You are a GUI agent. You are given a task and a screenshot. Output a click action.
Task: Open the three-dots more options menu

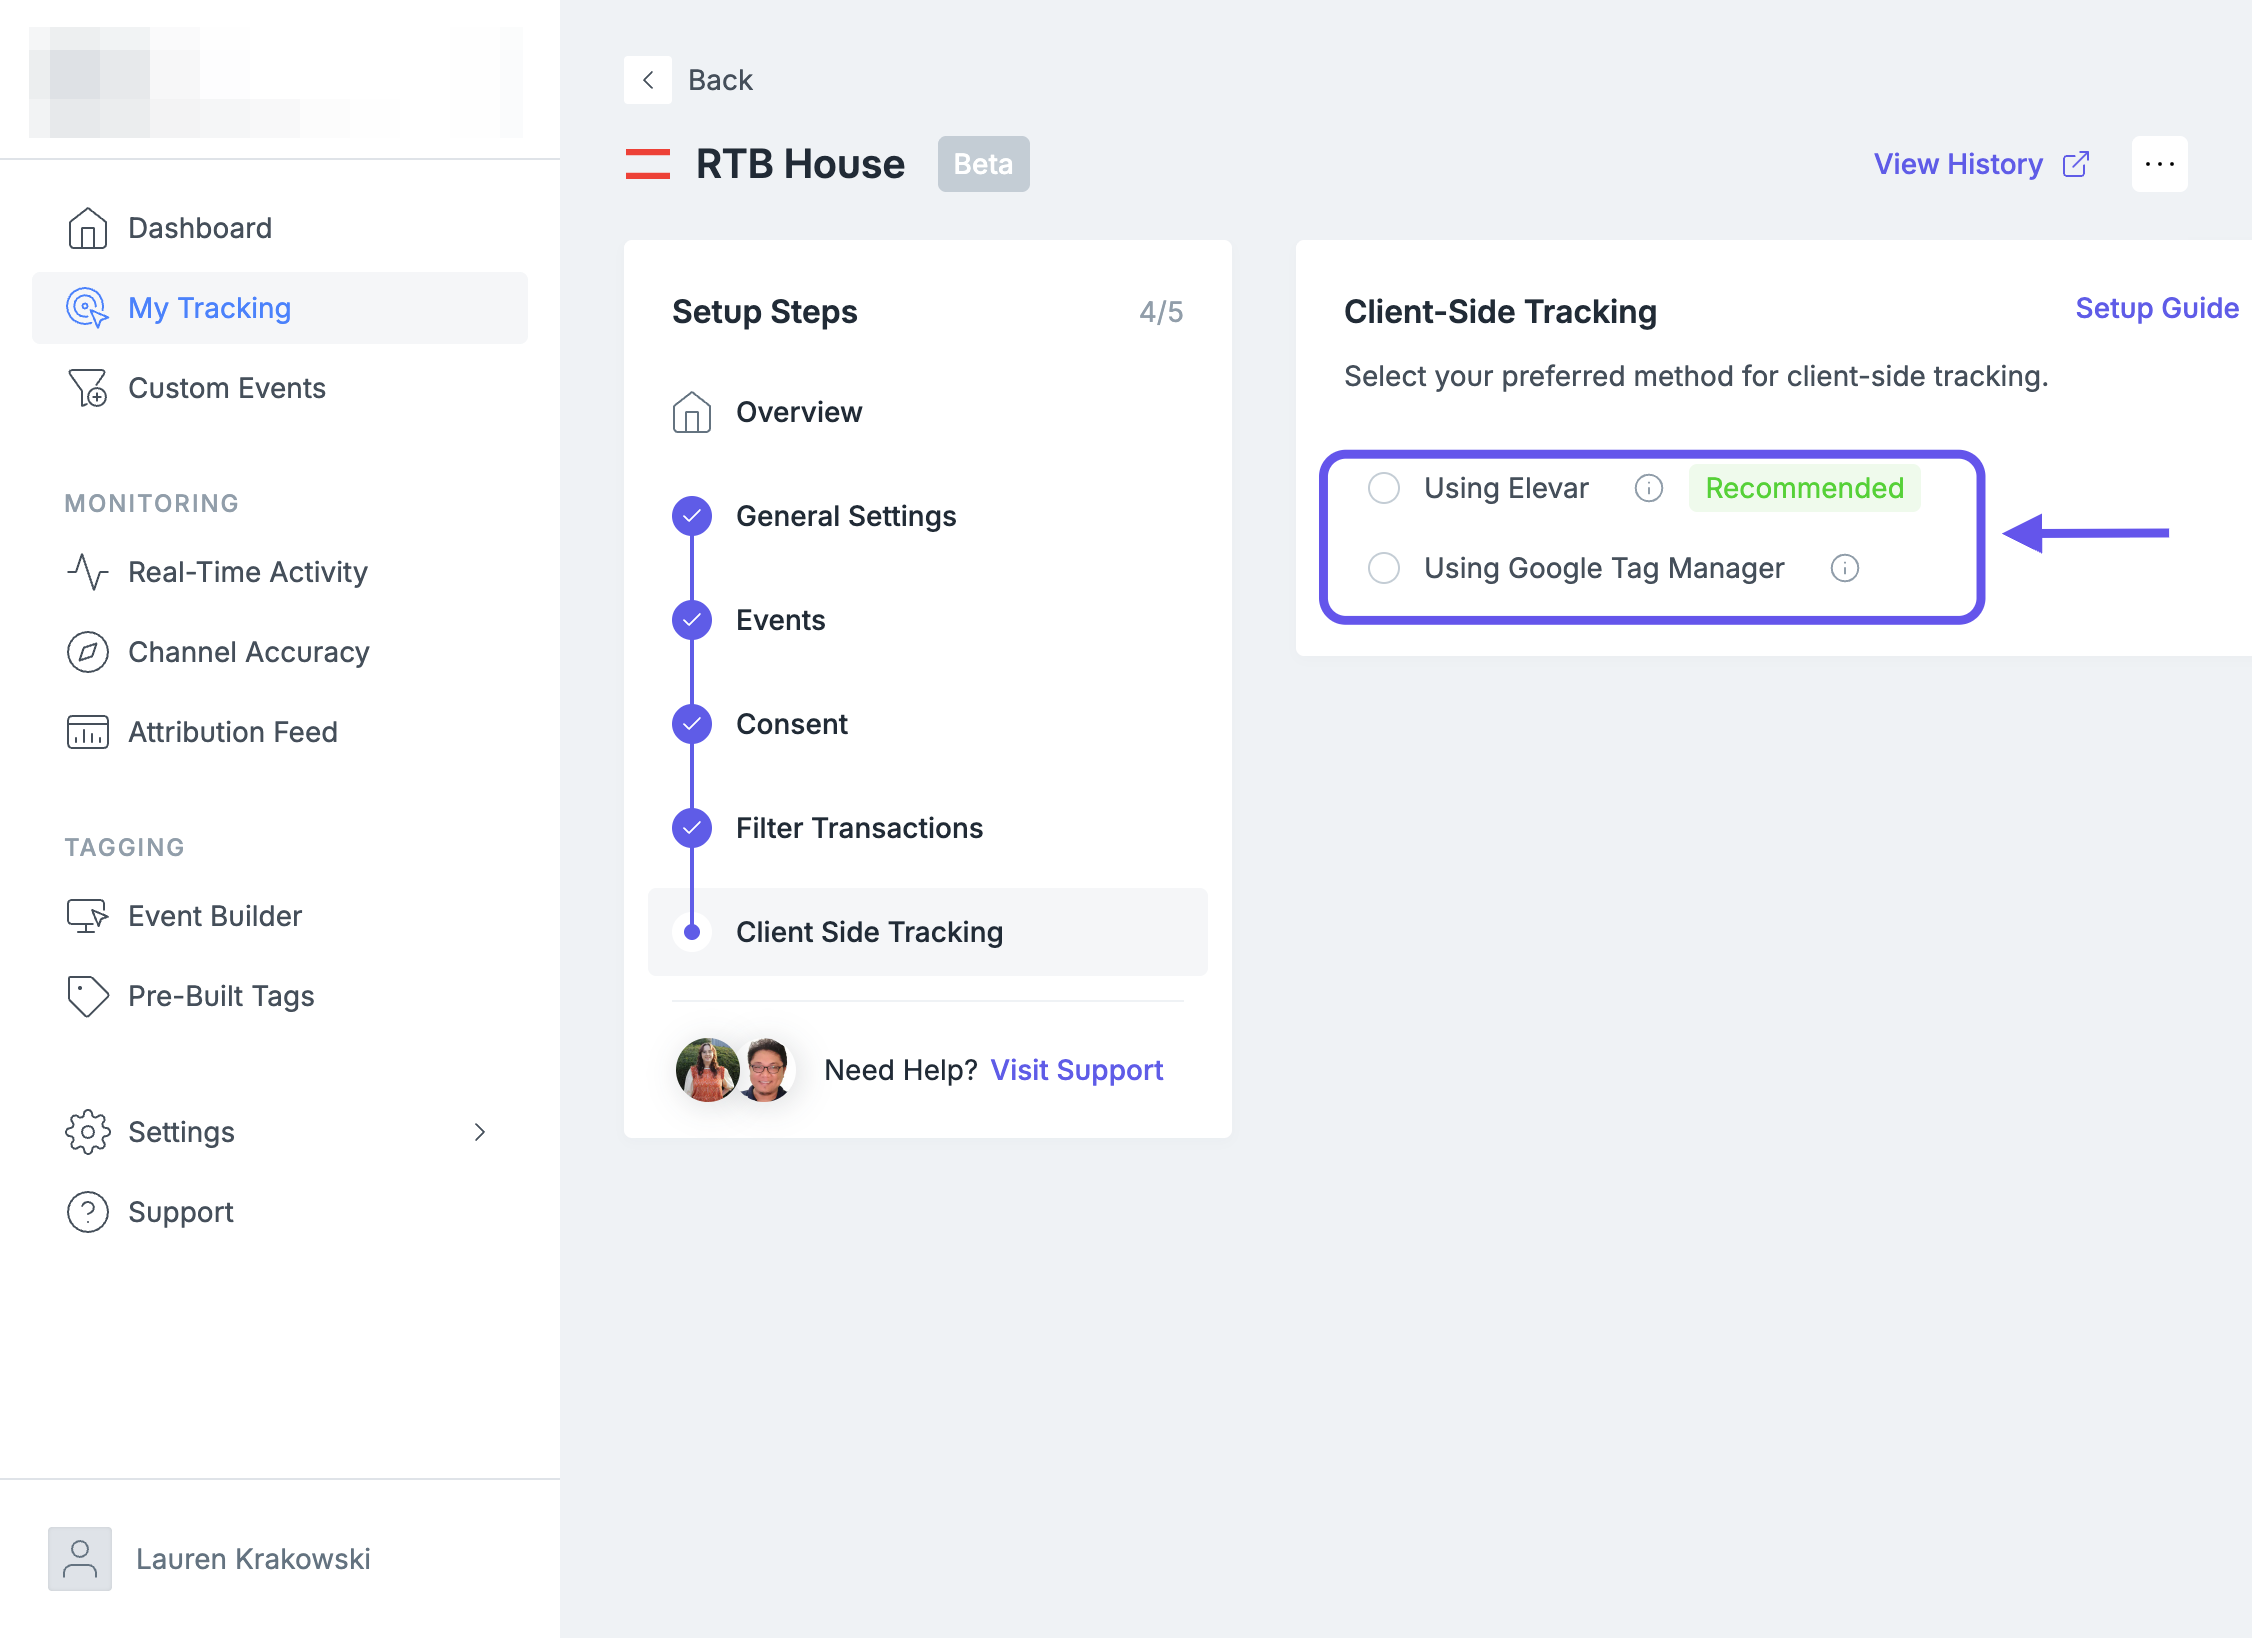(2160, 164)
